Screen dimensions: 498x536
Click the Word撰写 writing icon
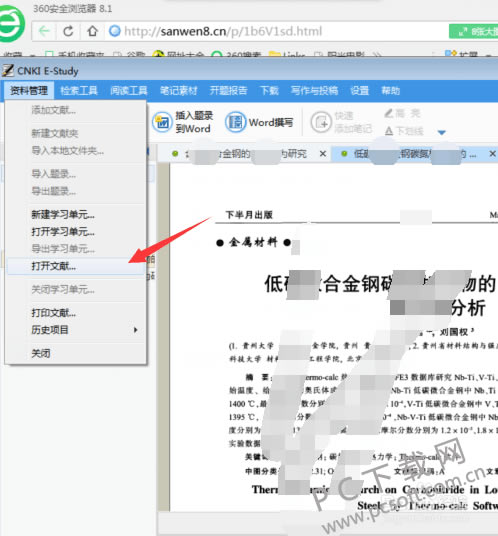(x=235, y=122)
